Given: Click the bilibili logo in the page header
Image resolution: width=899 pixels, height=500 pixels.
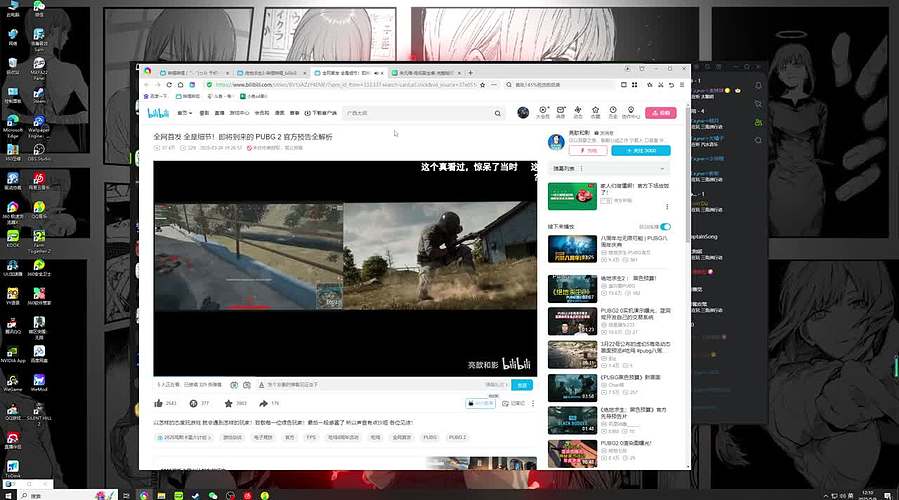Looking at the screenshot, I should pos(158,113).
